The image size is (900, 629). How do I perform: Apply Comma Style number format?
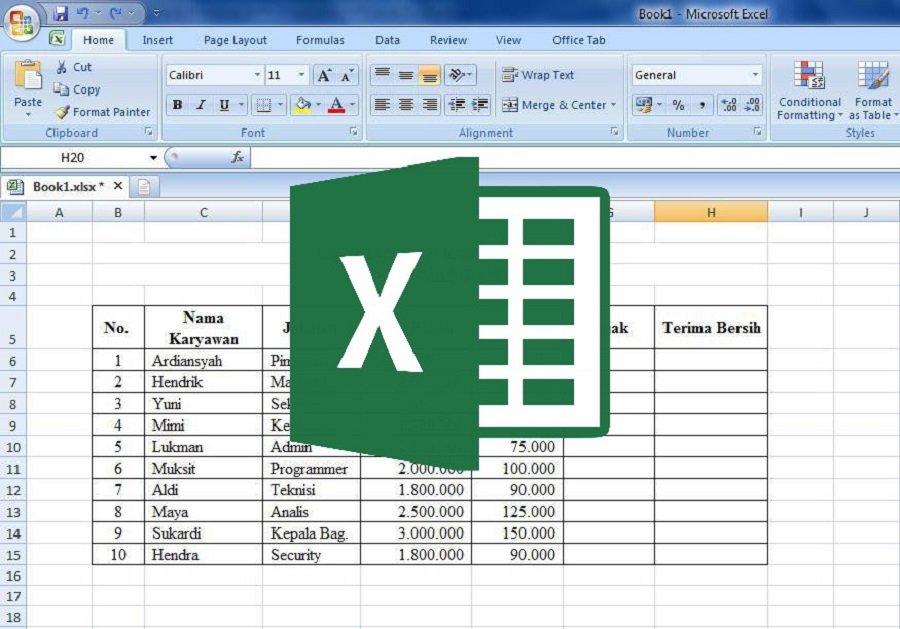(x=702, y=105)
